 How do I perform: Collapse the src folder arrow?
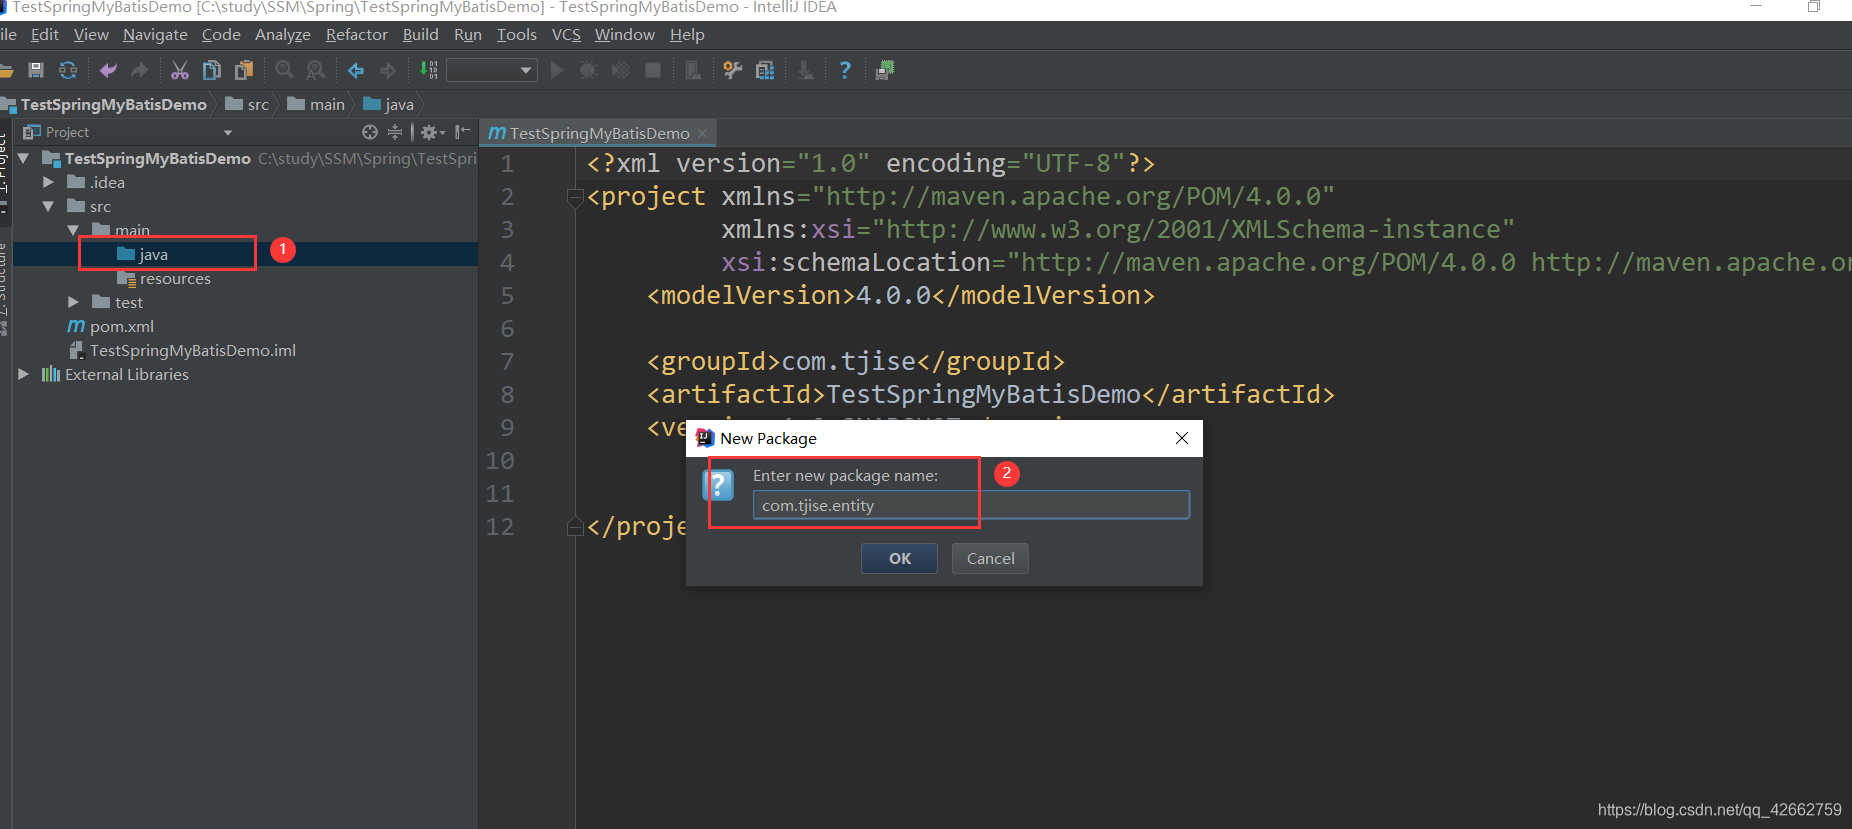48,206
